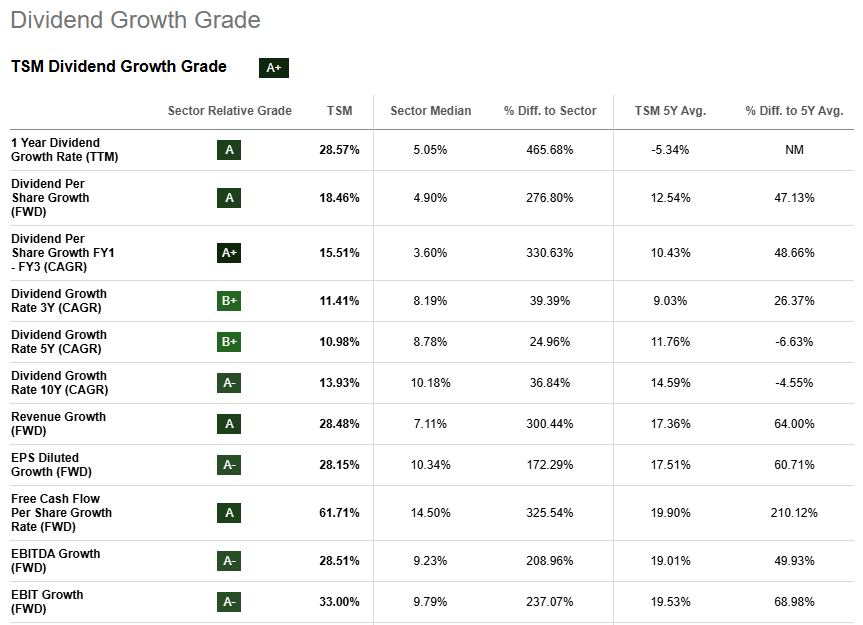Open the Dividend Growth Rate 10Y (CAGR) row label
Screen dimensions: 863x625
pos(59,383)
